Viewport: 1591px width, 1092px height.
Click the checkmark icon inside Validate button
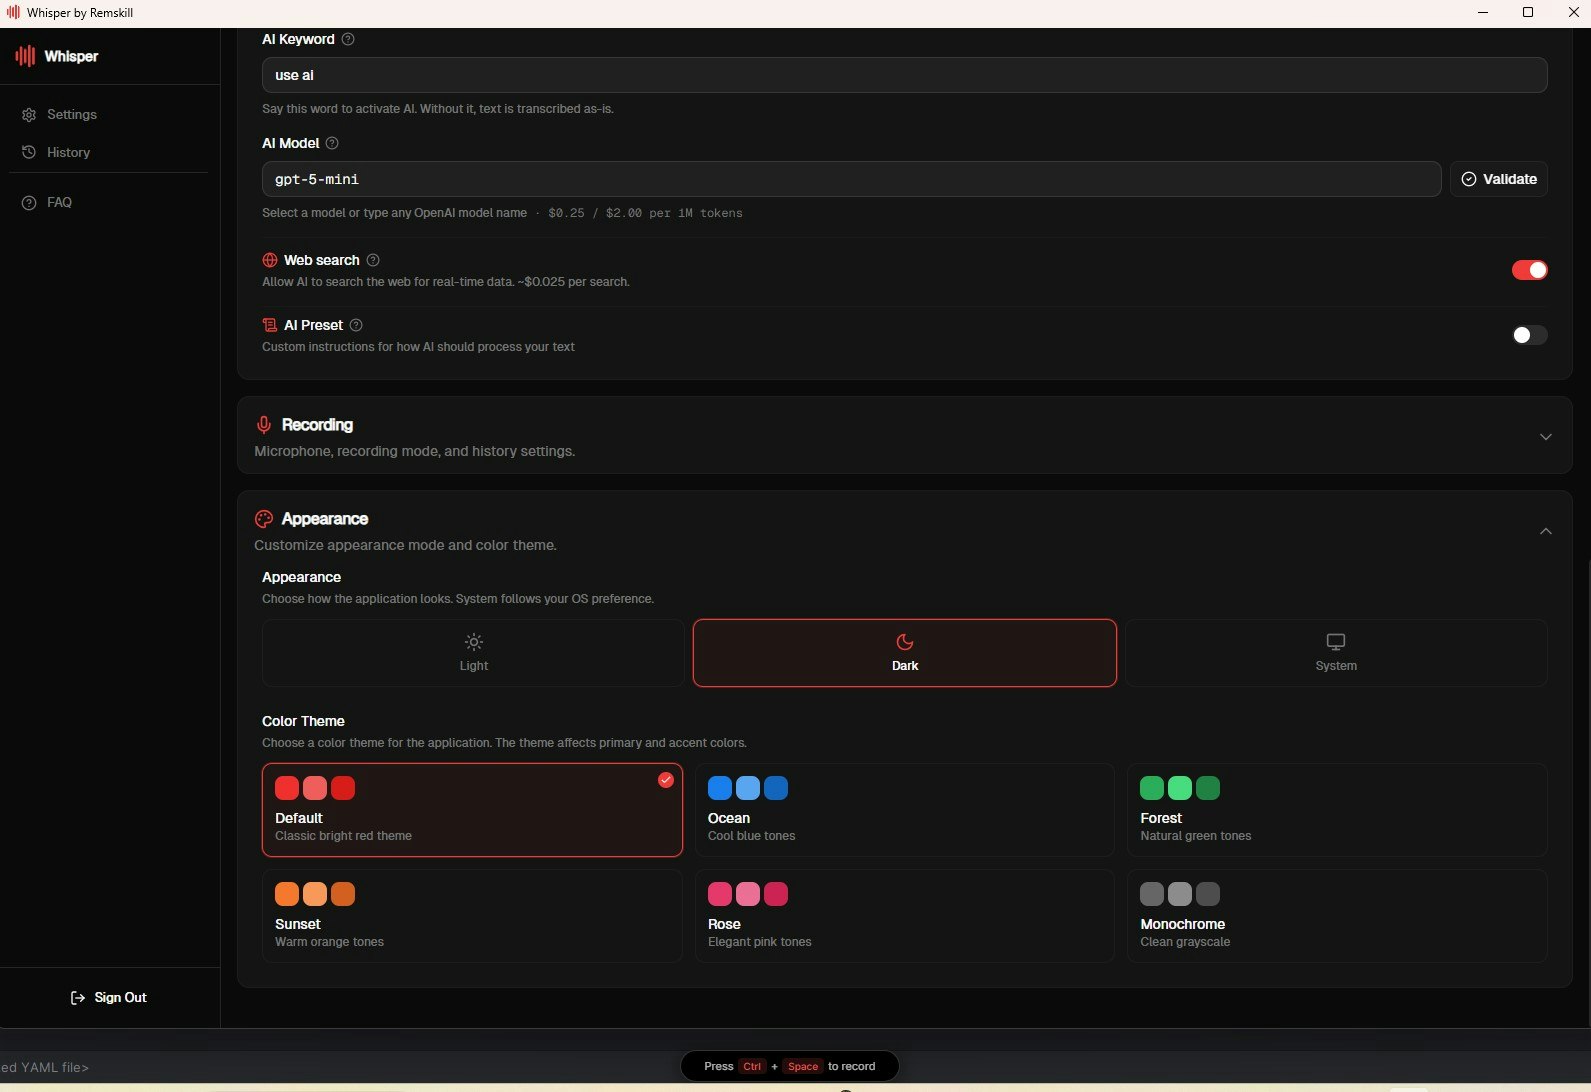[x=1469, y=179]
